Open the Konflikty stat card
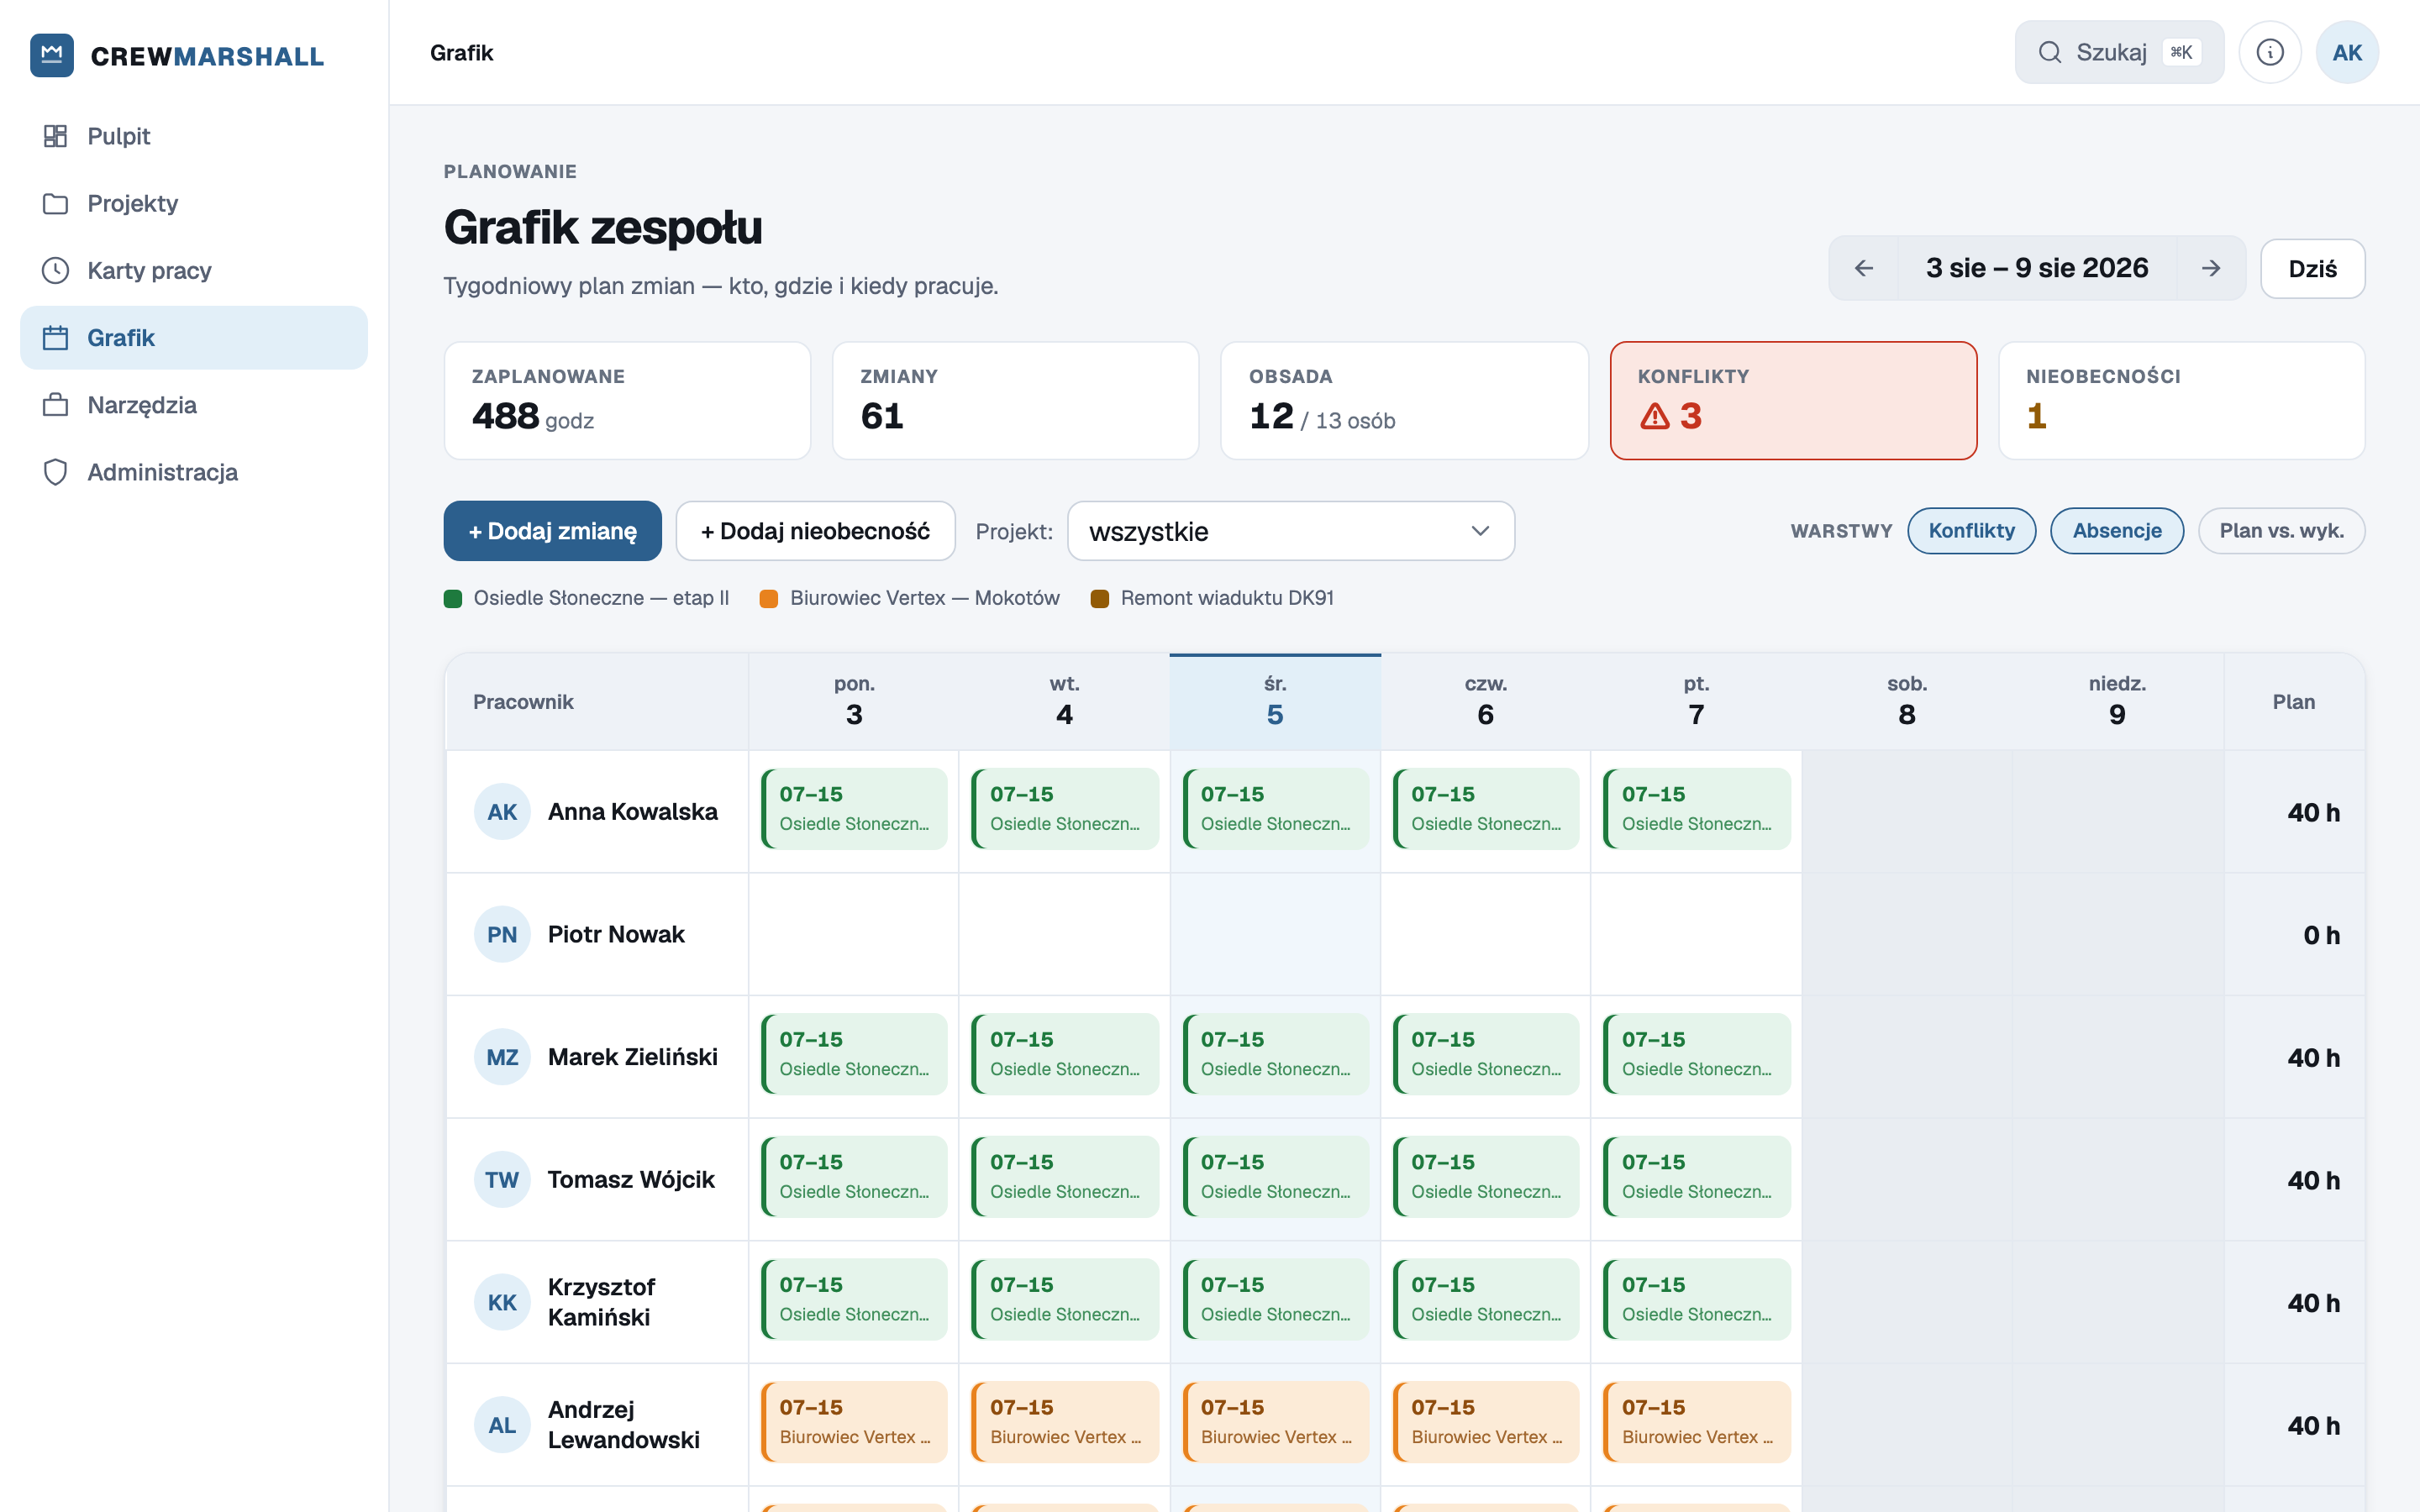 coord(1793,401)
